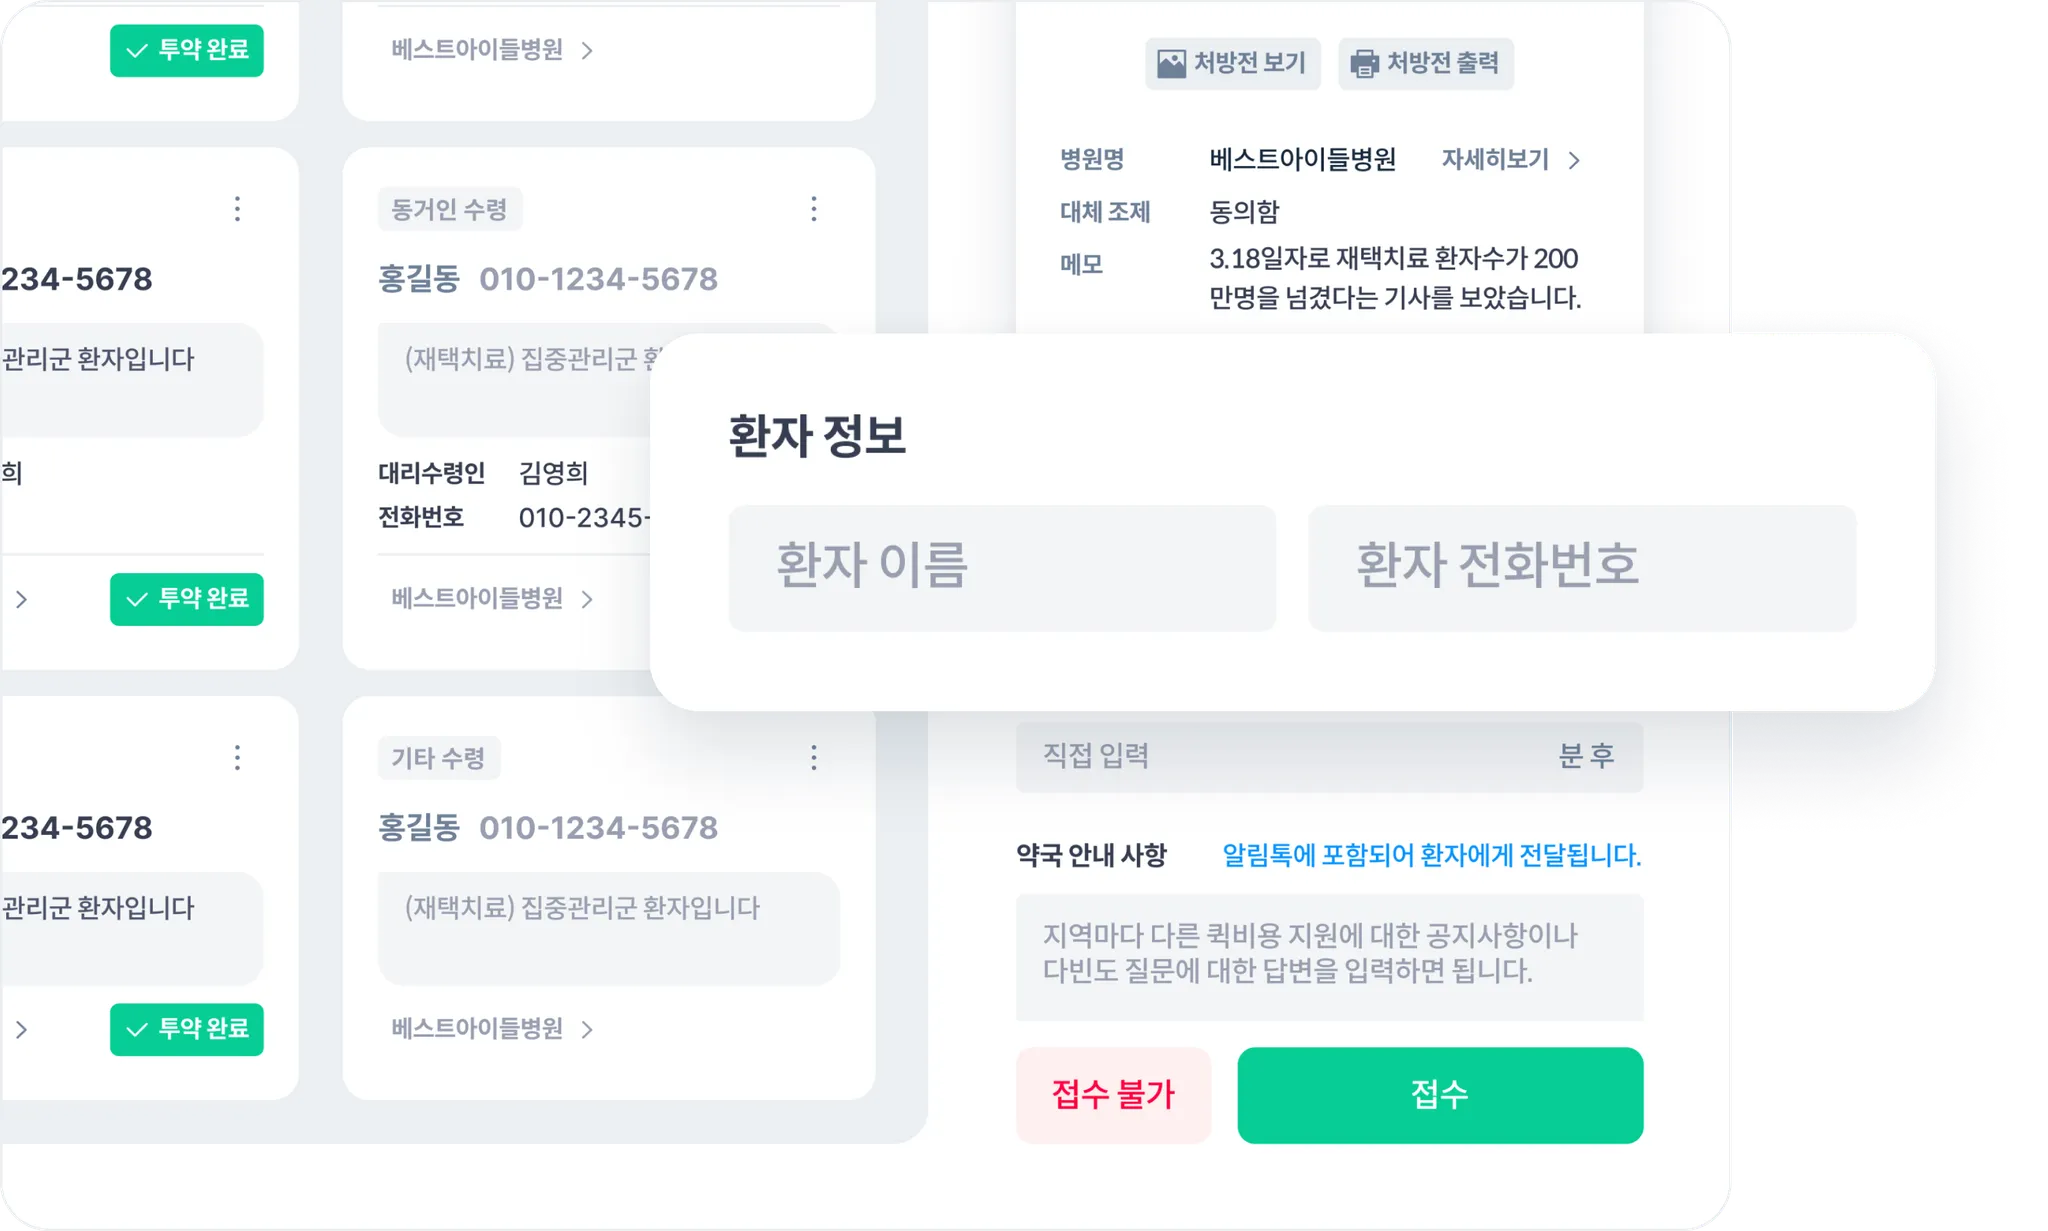2048x1231 pixels.
Task: Click the 환자 전화번호 input field
Action: point(1581,567)
